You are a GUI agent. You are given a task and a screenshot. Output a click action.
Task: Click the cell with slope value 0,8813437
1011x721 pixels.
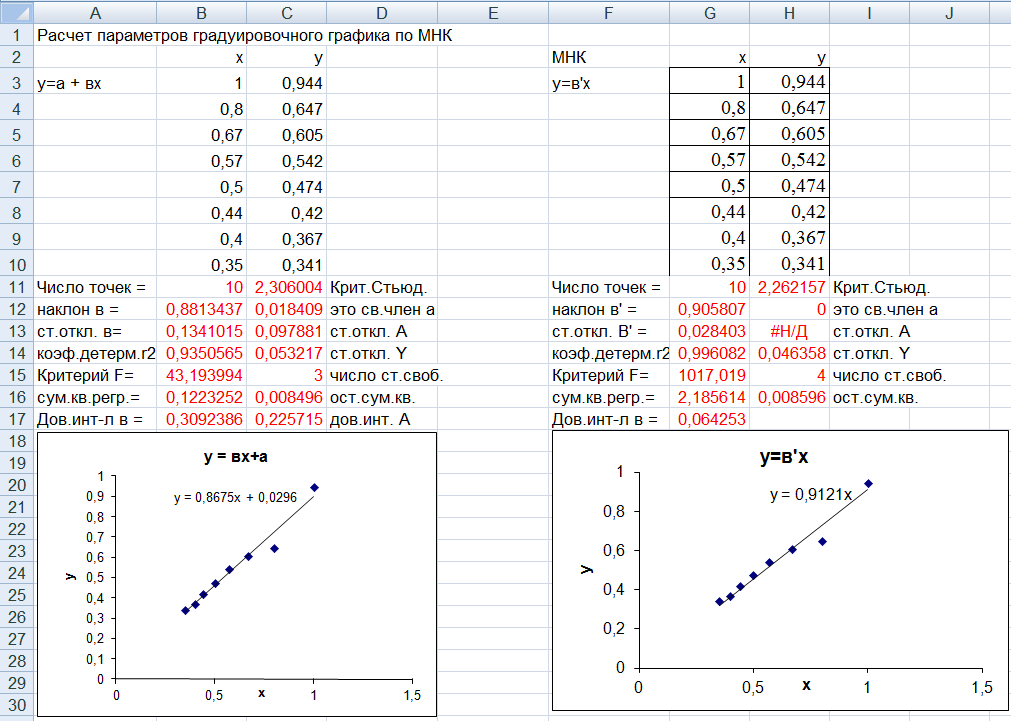[205, 310]
